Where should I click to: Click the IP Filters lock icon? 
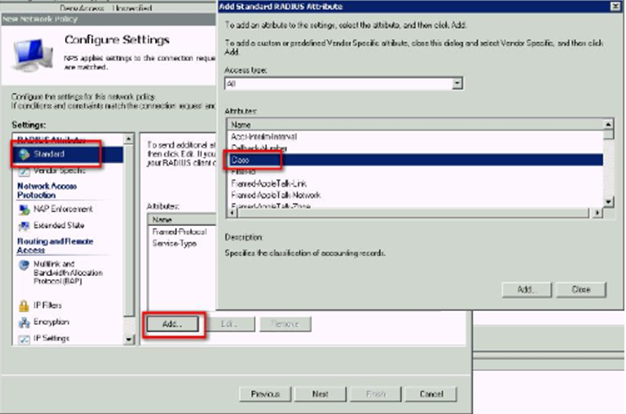point(24,306)
